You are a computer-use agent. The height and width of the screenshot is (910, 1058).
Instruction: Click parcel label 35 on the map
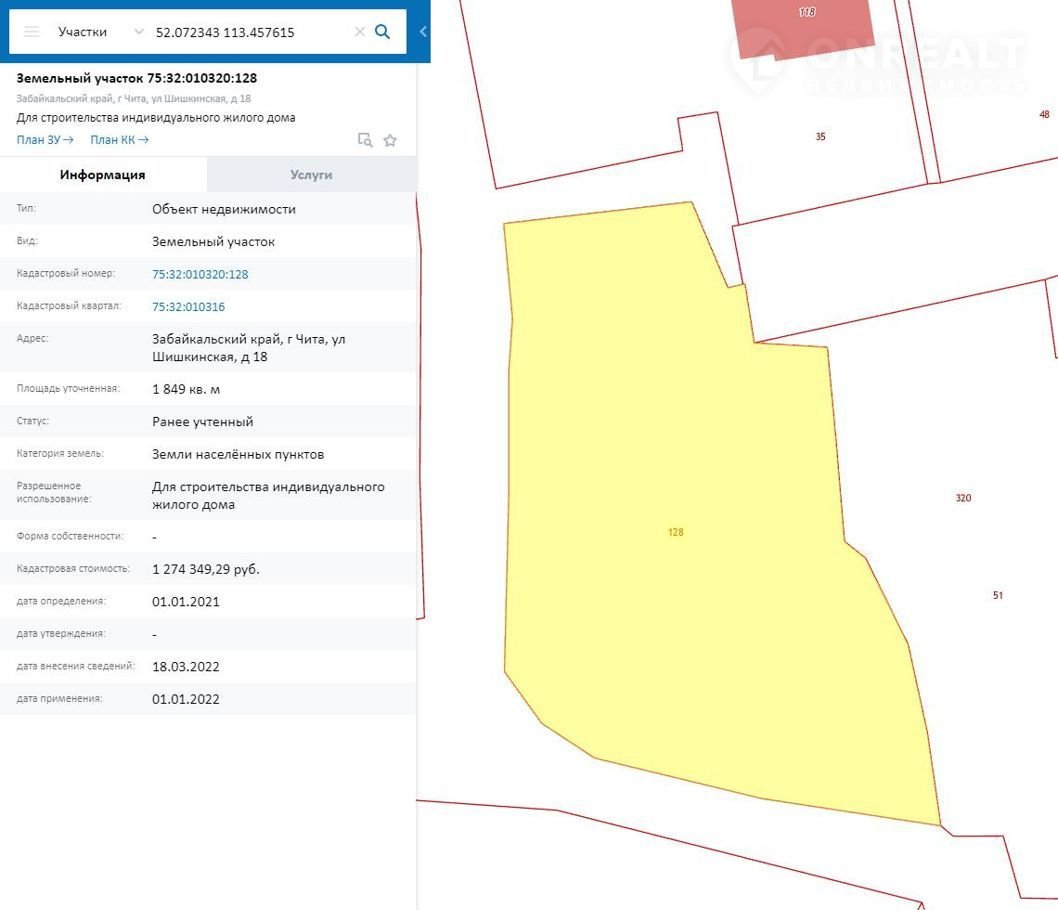[820, 136]
